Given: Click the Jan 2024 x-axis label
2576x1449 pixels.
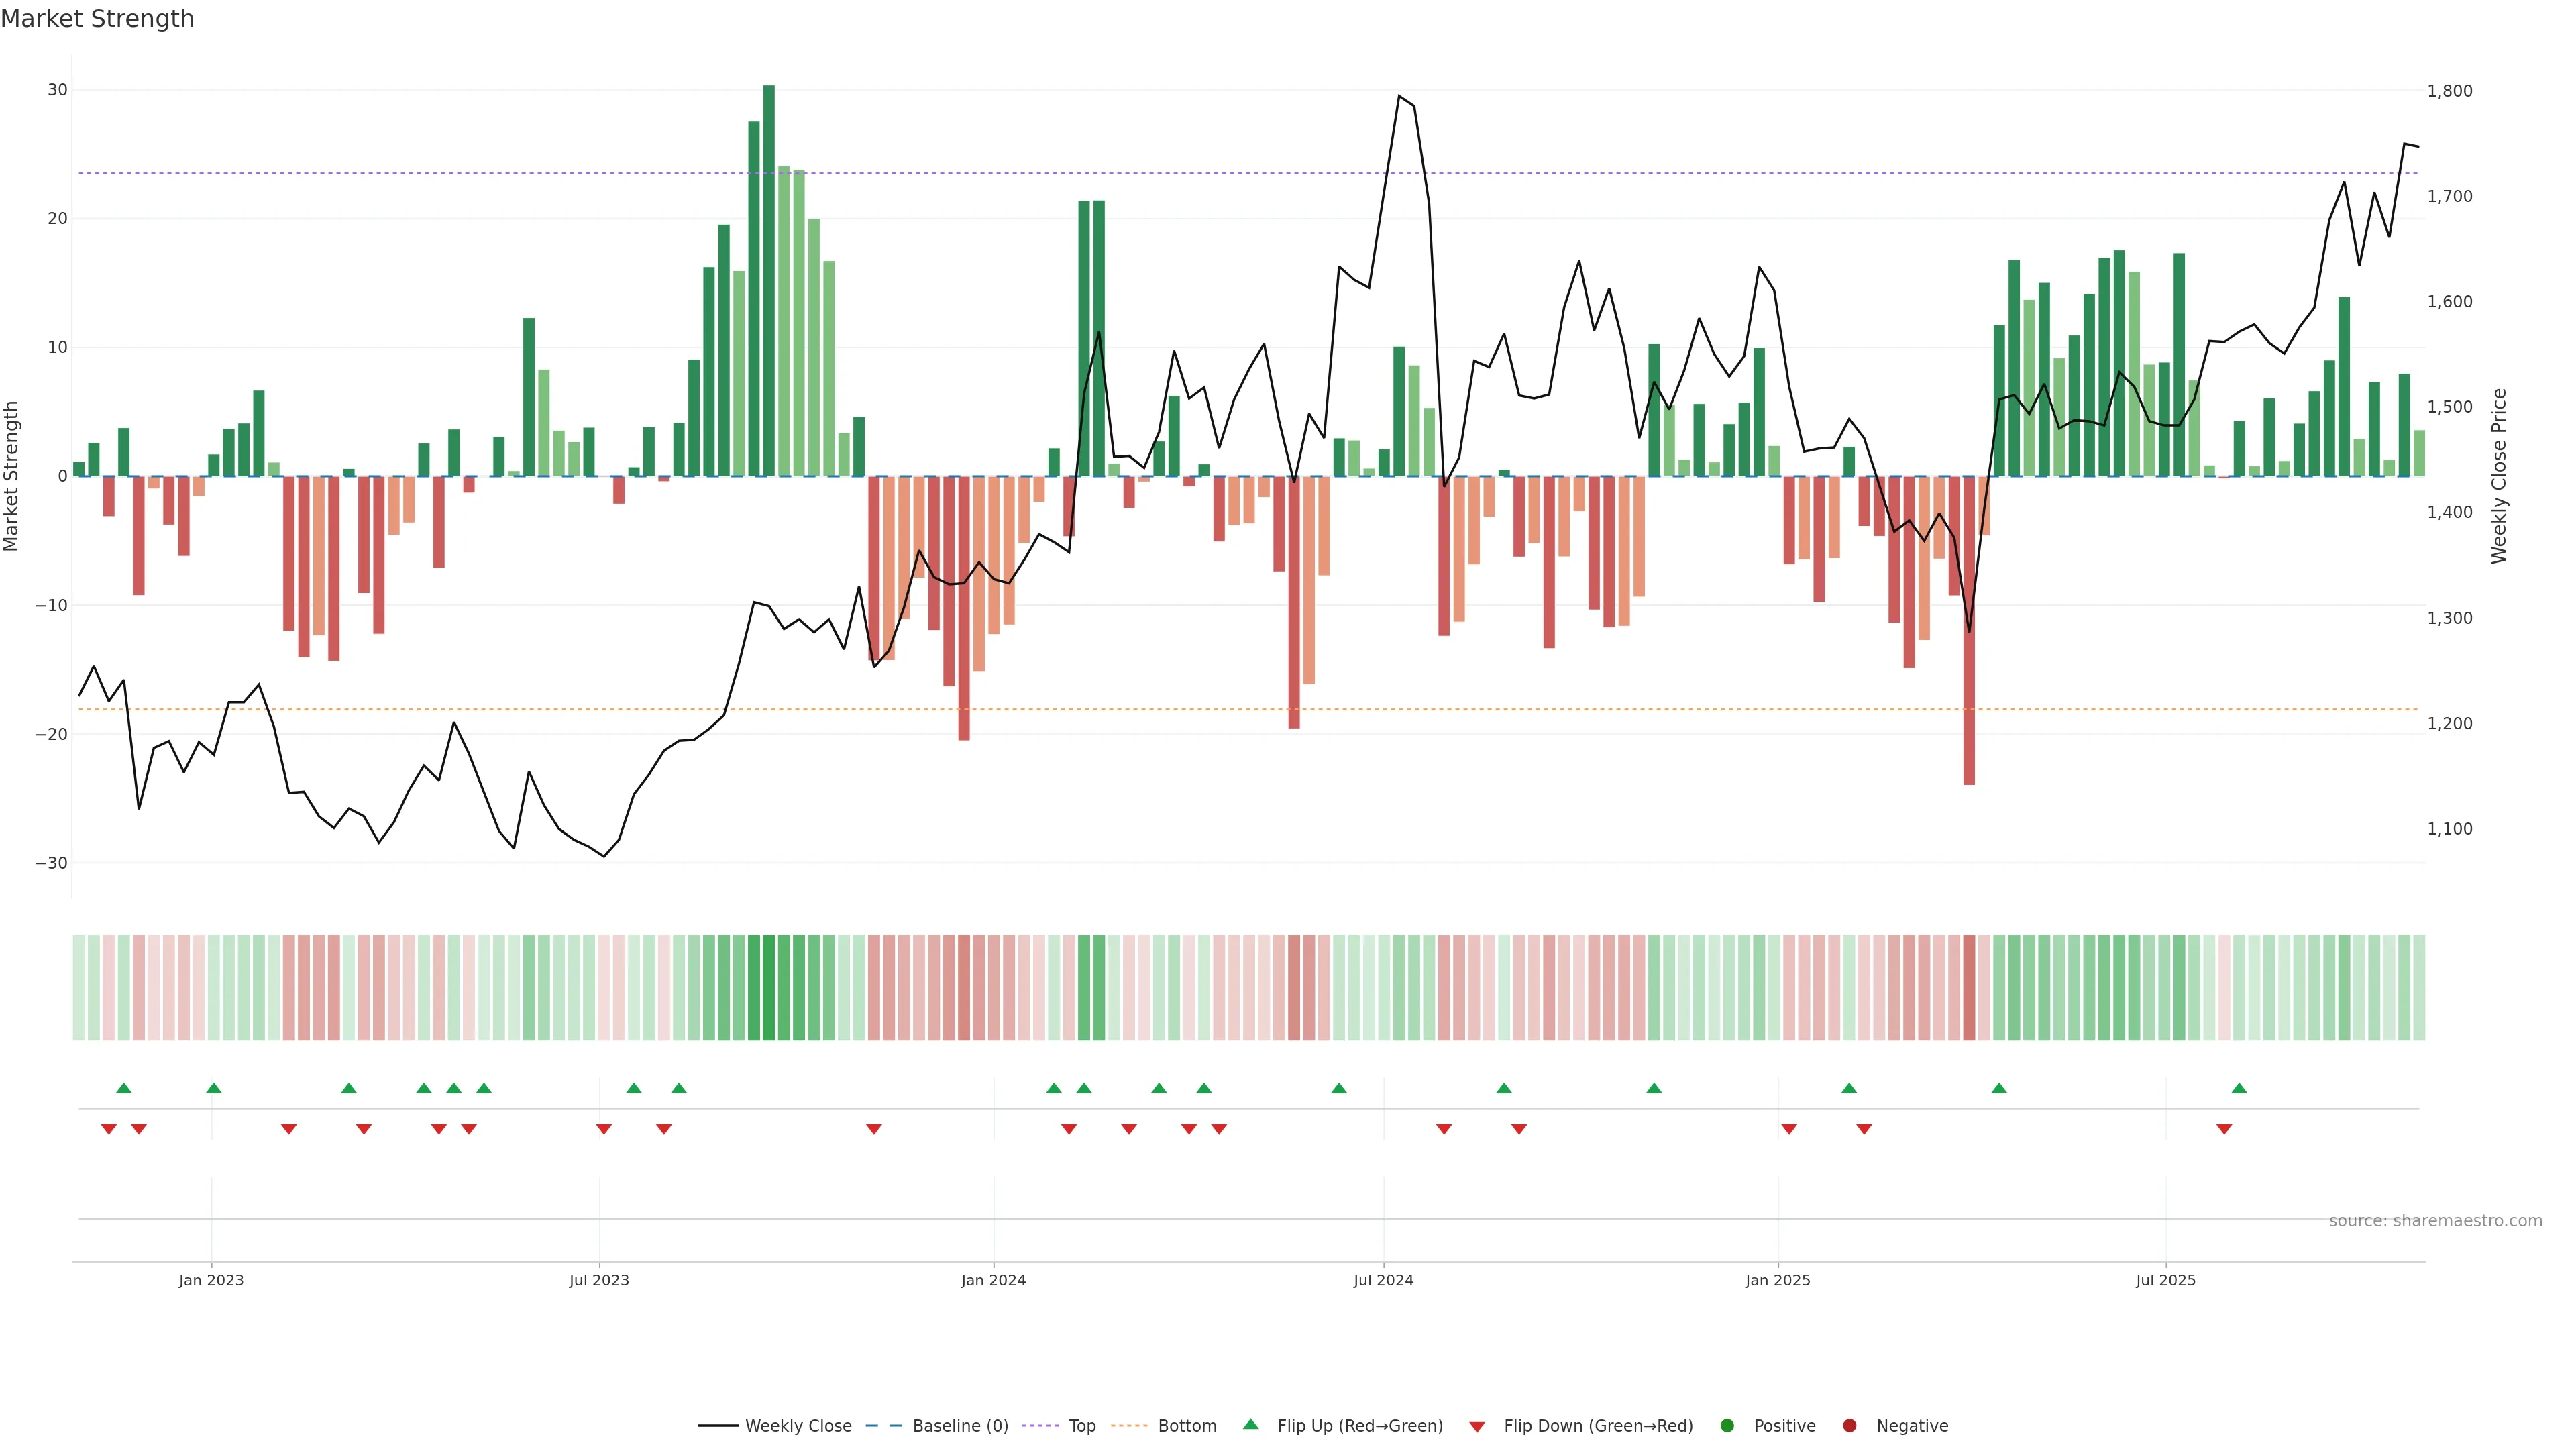Looking at the screenshot, I should (993, 1280).
